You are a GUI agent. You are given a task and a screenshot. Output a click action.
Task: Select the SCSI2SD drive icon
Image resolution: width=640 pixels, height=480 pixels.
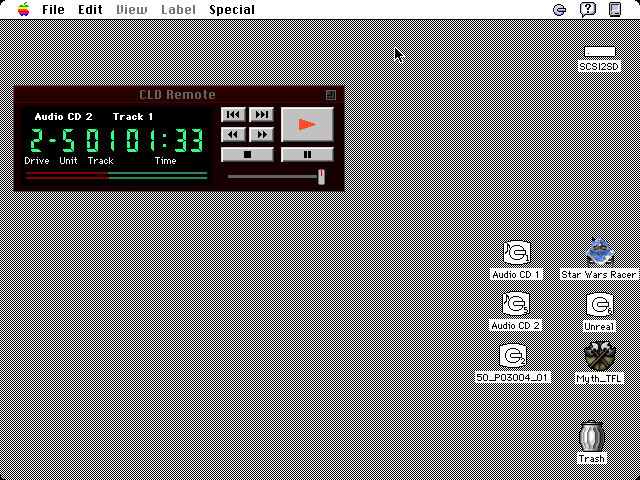(600, 51)
